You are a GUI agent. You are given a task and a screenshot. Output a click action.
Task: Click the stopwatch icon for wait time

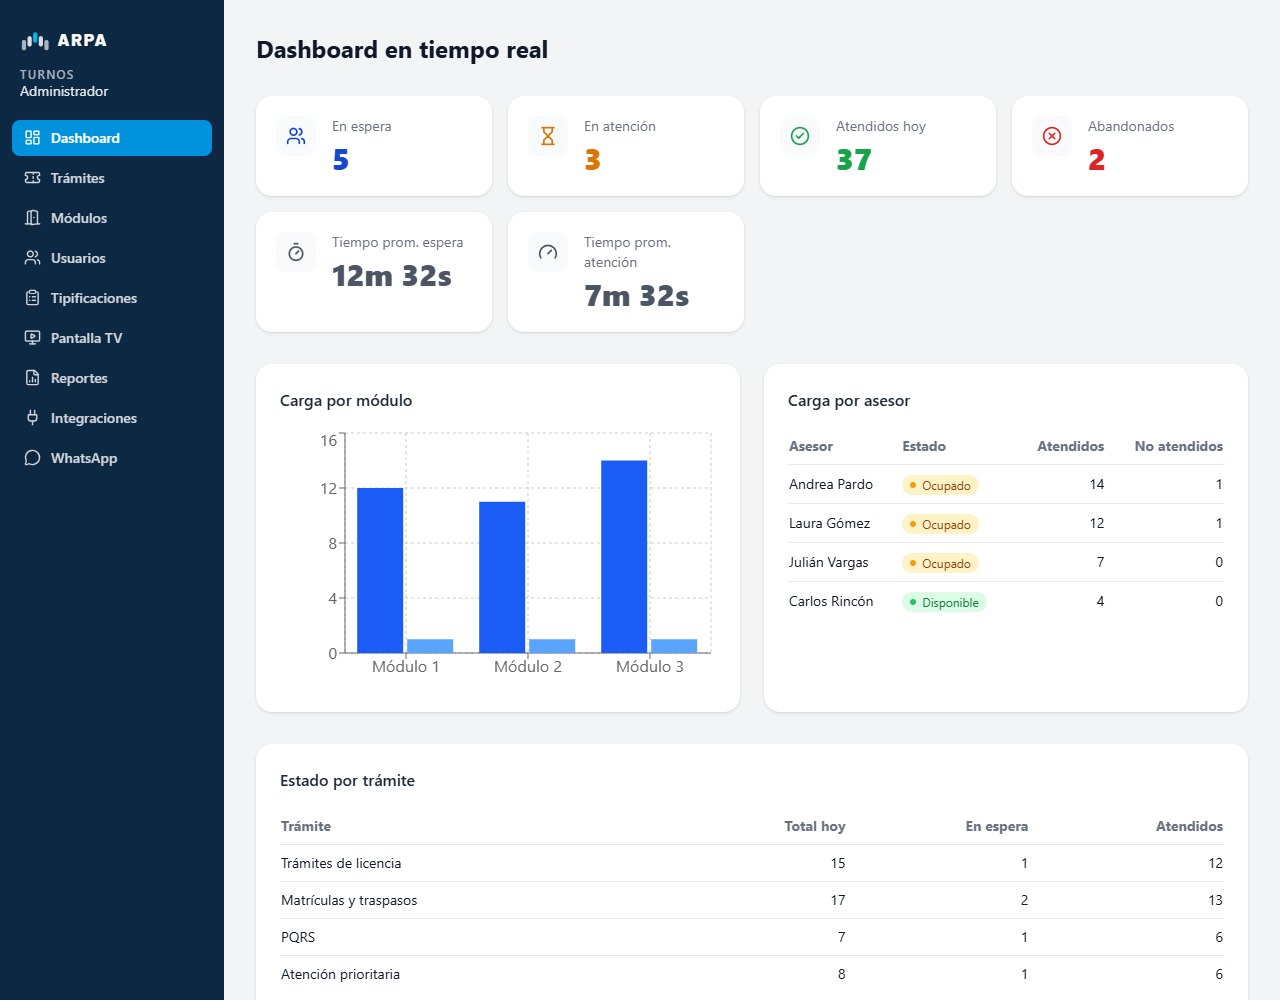pyautogui.click(x=296, y=252)
